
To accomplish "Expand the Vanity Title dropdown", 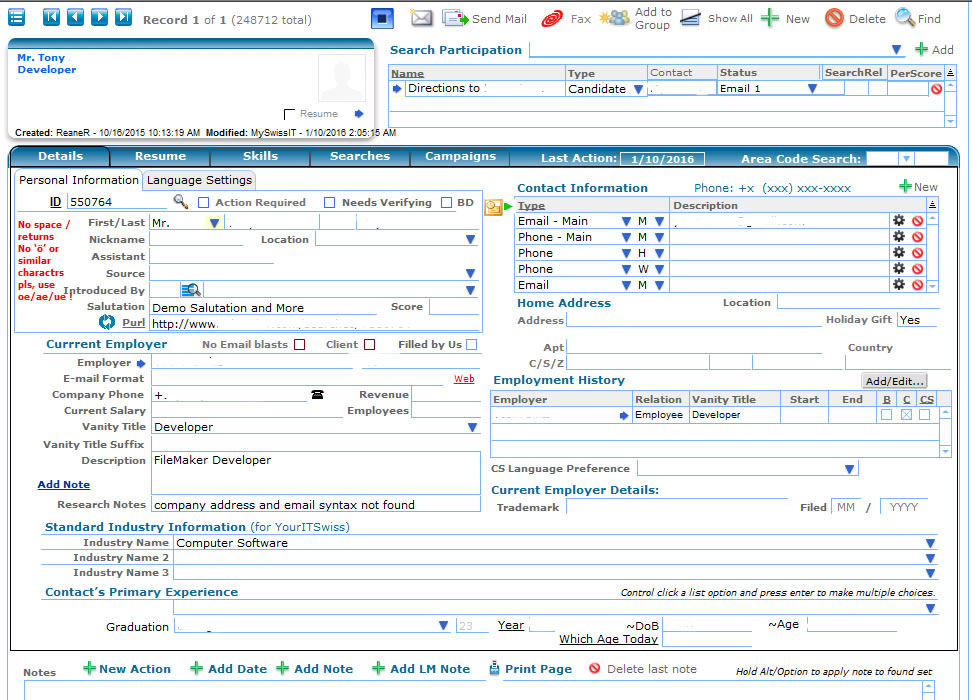I will pos(469,427).
